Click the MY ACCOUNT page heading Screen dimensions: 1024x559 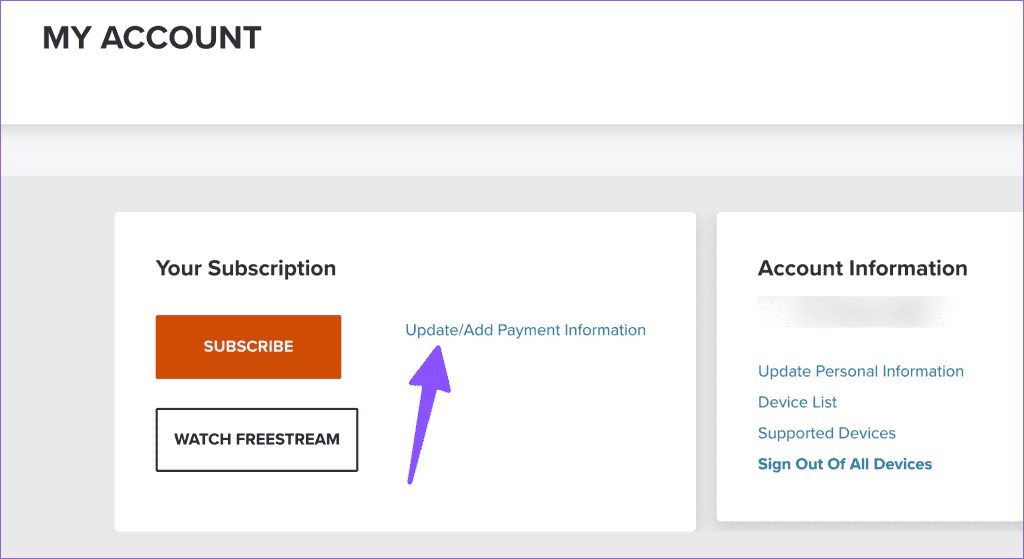coord(152,38)
